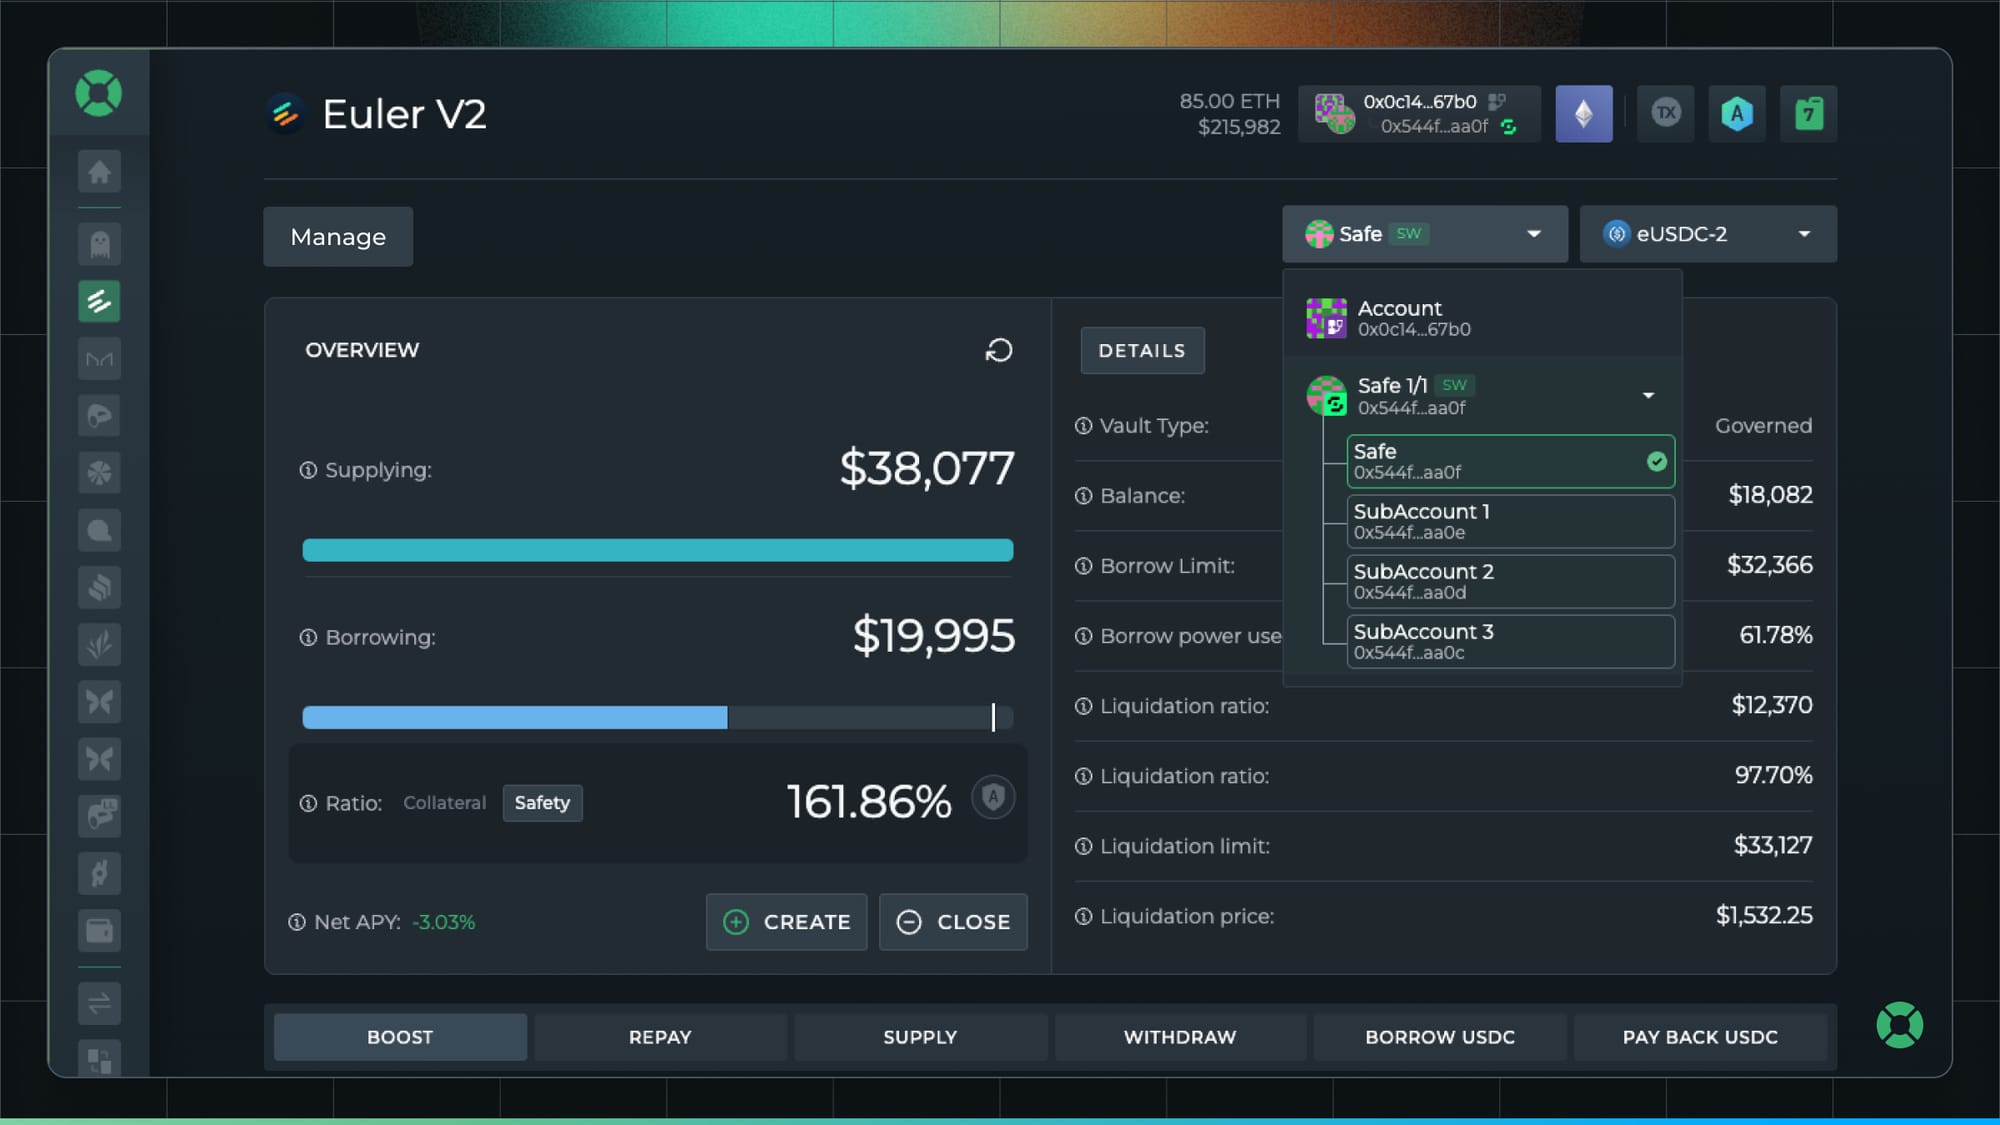Image resolution: width=2000 pixels, height=1125 pixels.
Task: Refresh the Overview panel
Action: click(x=998, y=350)
